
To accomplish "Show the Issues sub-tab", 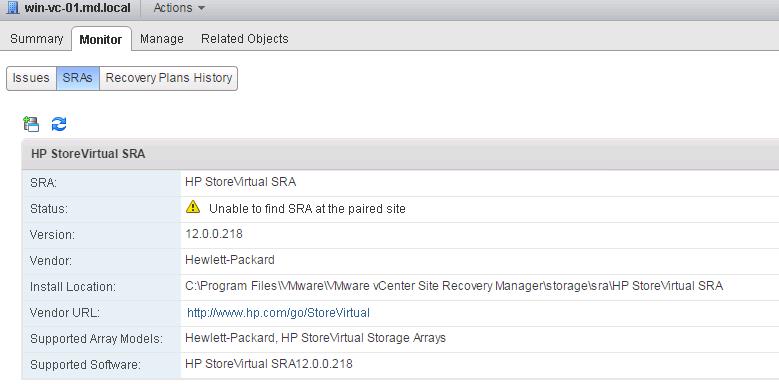I will [x=31, y=78].
